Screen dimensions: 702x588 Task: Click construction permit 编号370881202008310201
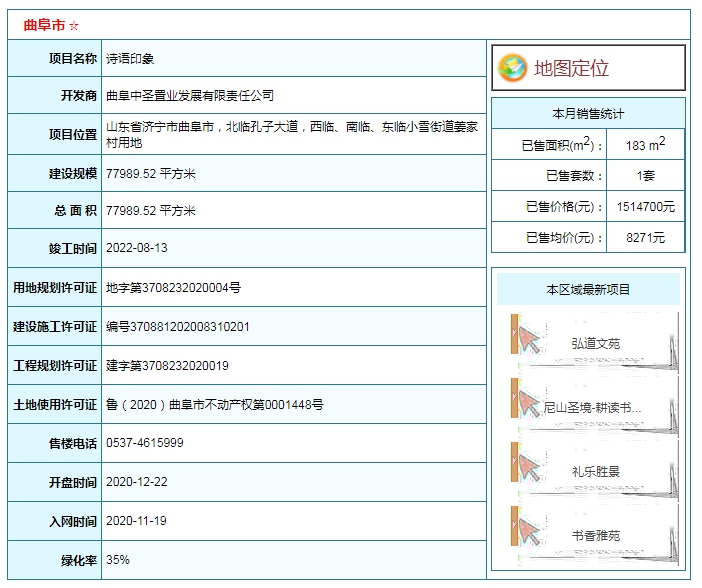(x=178, y=326)
